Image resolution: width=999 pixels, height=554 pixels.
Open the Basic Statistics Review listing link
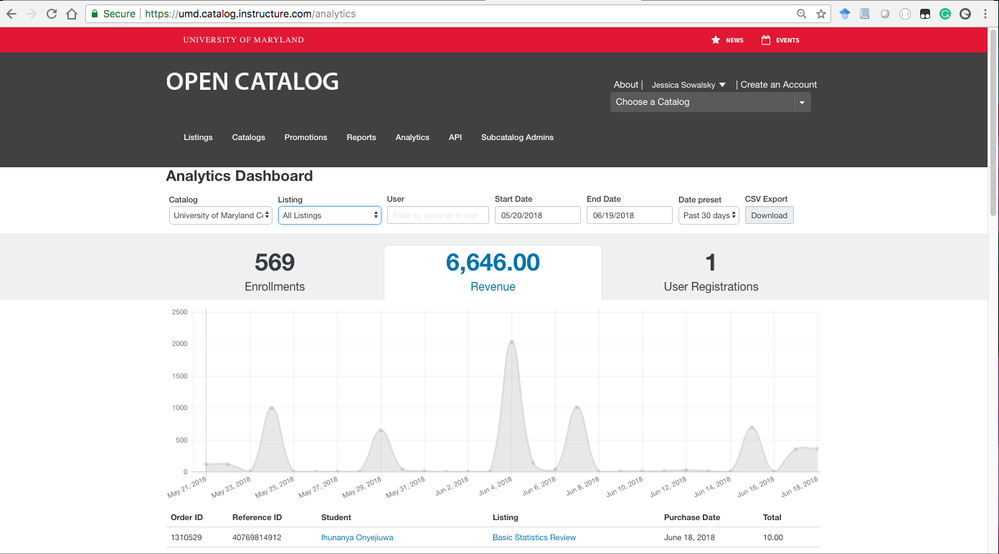(534, 538)
